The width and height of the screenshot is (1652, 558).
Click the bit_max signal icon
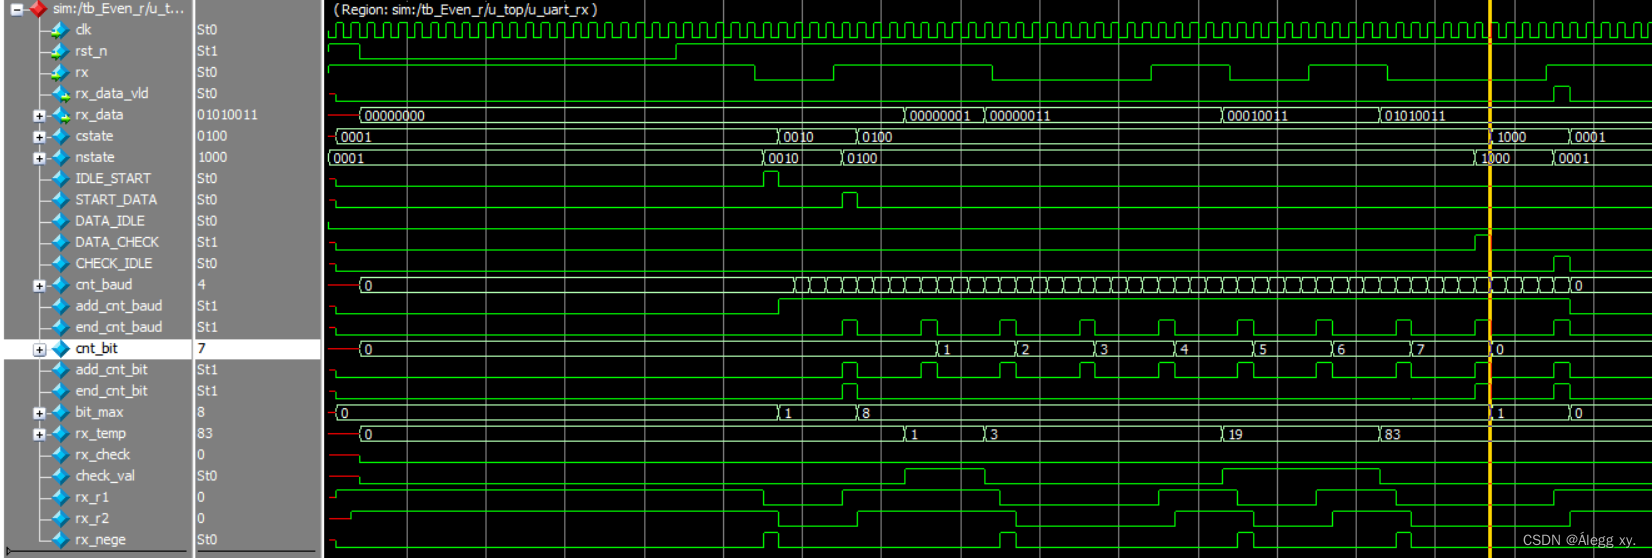pyautogui.click(x=60, y=412)
